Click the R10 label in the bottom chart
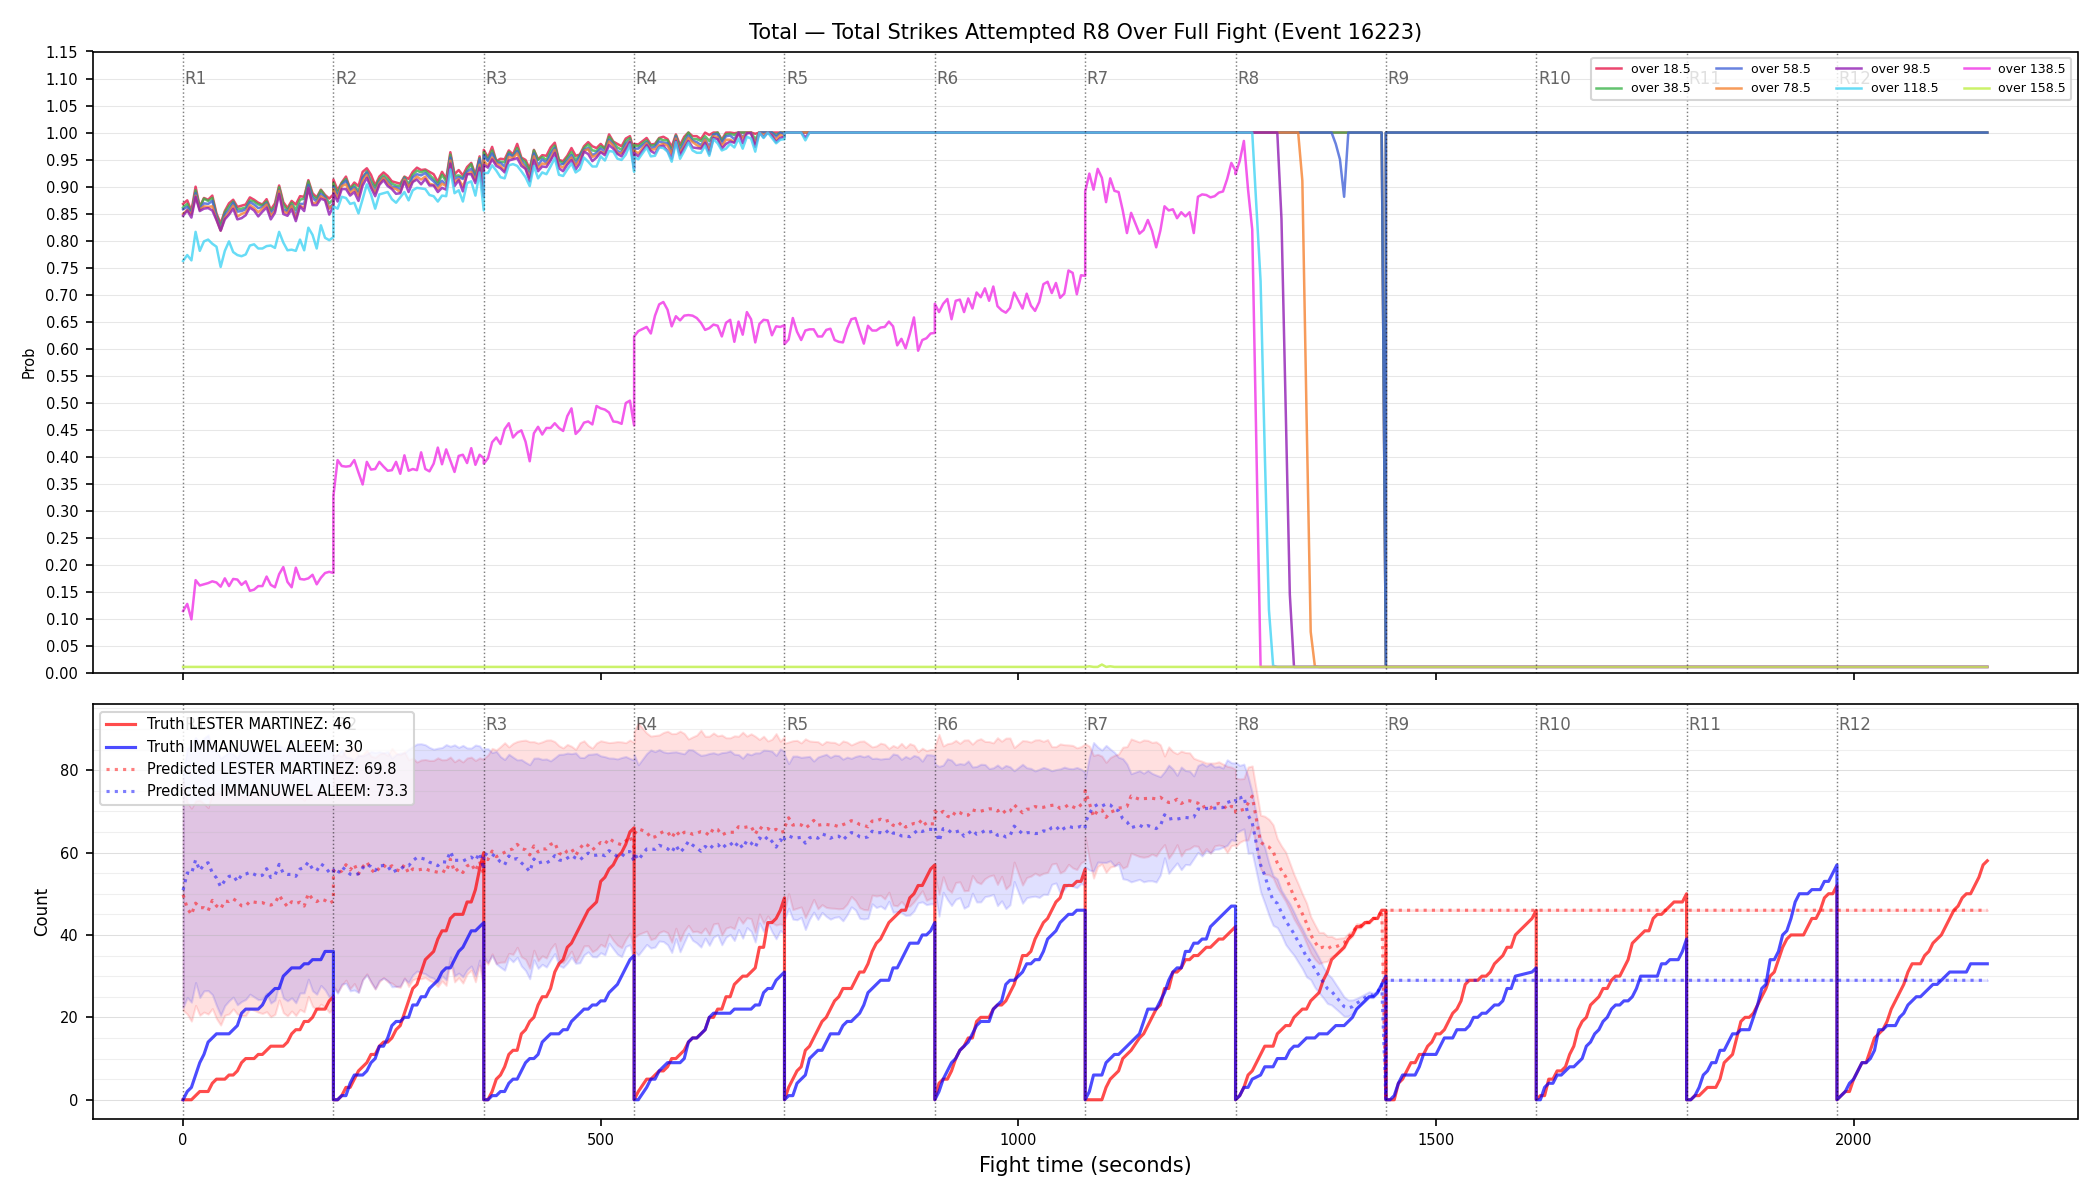This screenshot has height=1200, width=2100. (1554, 724)
